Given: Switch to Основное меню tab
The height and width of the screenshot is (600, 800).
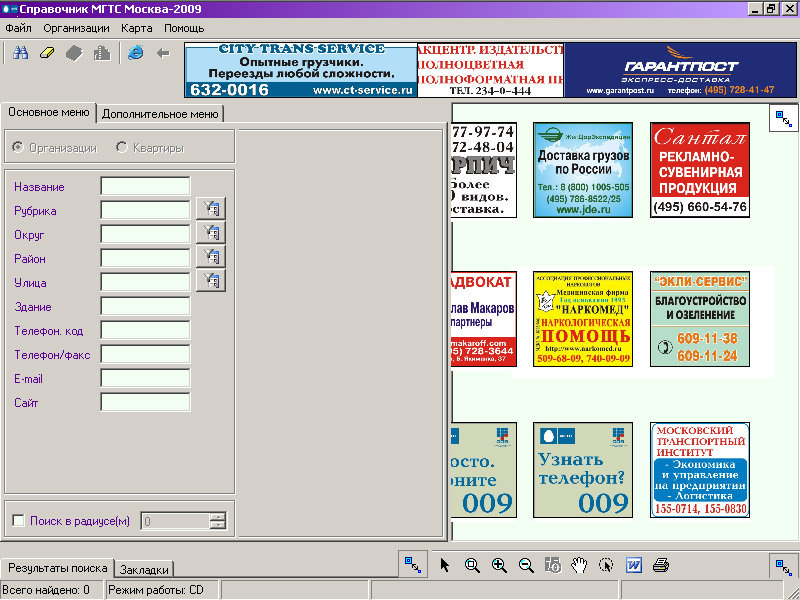Looking at the screenshot, I should 49,112.
